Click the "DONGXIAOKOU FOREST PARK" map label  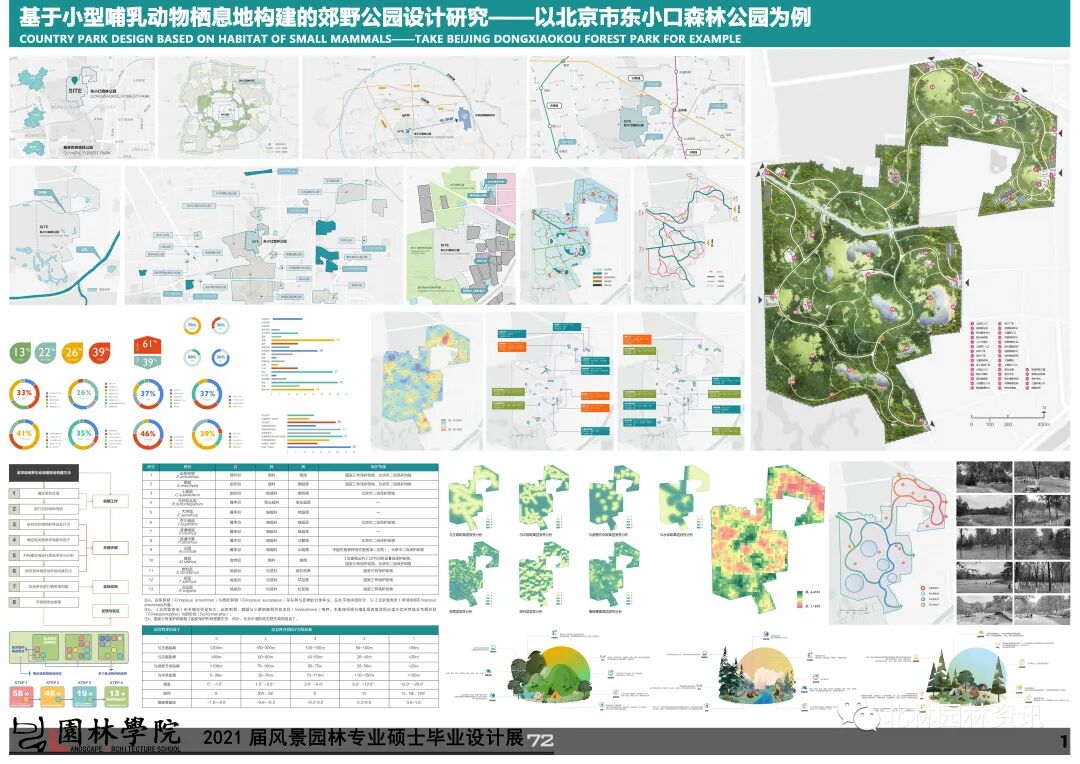coord(120,96)
